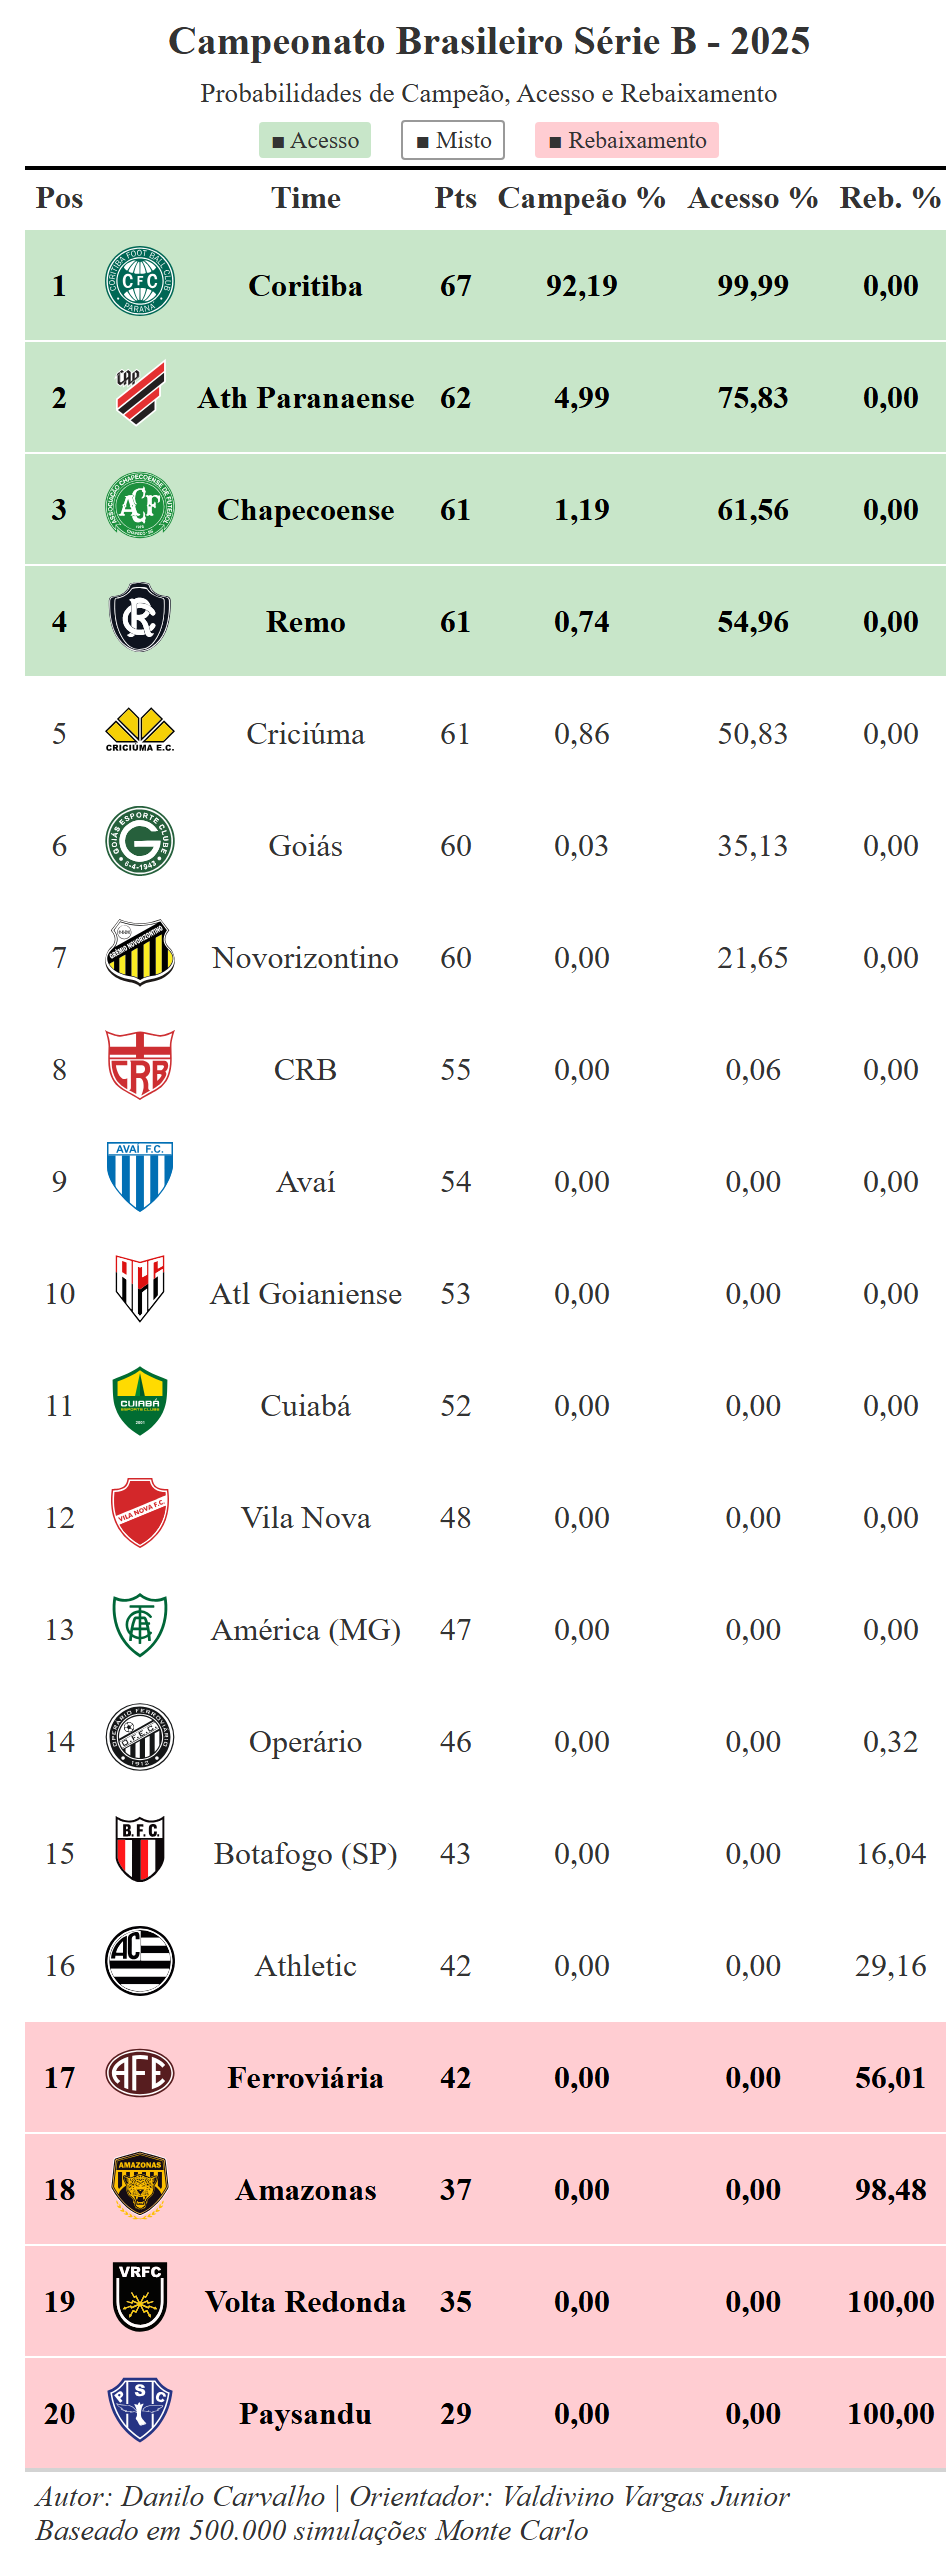Click the Criciúma E.C. logo
946x2566 pixels.
[x=140, y=733]
